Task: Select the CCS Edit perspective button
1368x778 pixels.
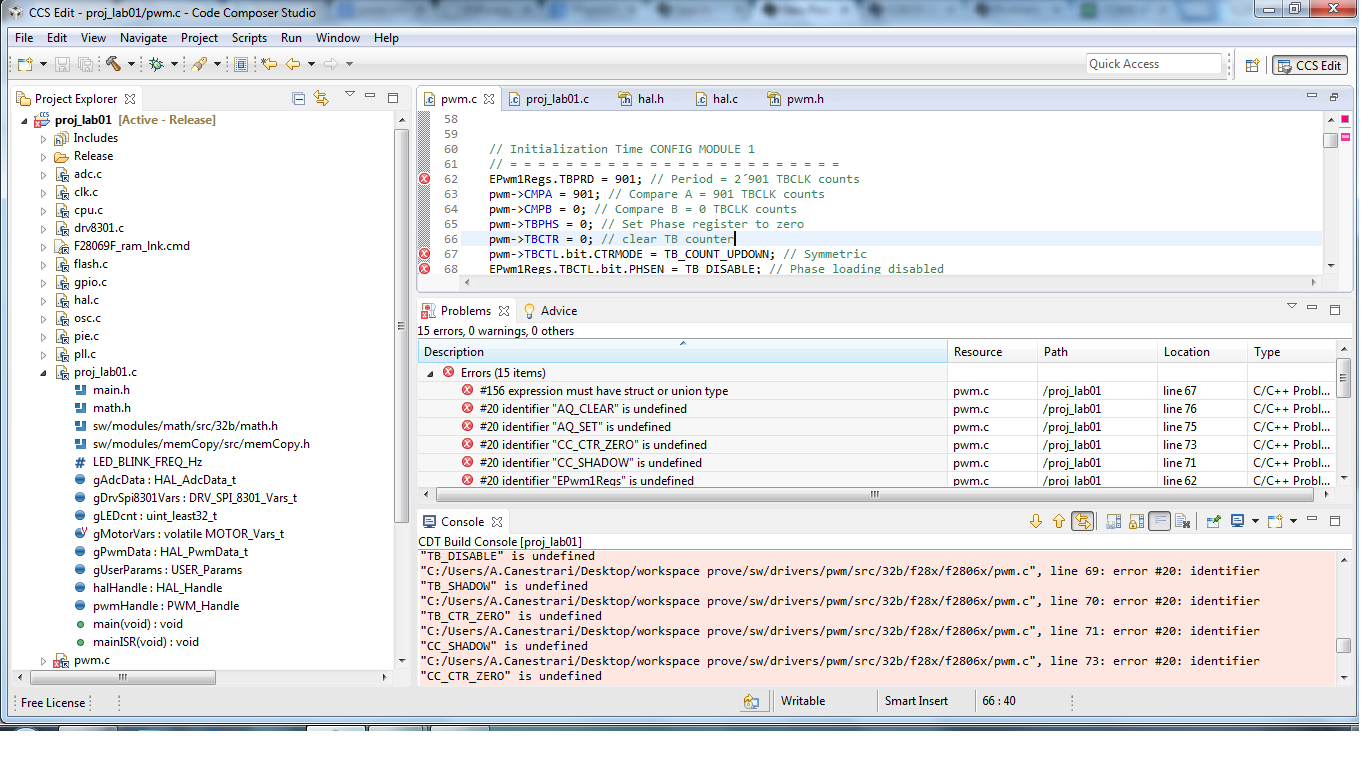Action: [x=1309, y=65]
